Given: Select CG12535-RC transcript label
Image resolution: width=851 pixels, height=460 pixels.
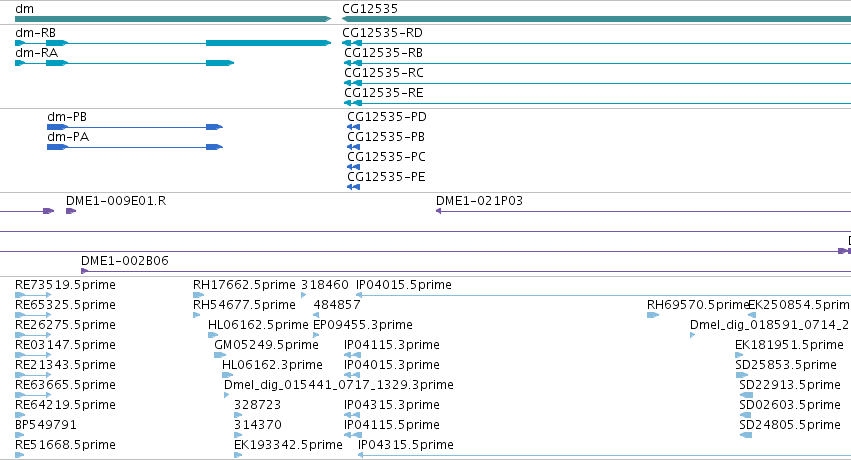Looking at the screenshot, I should pos(384,73).
